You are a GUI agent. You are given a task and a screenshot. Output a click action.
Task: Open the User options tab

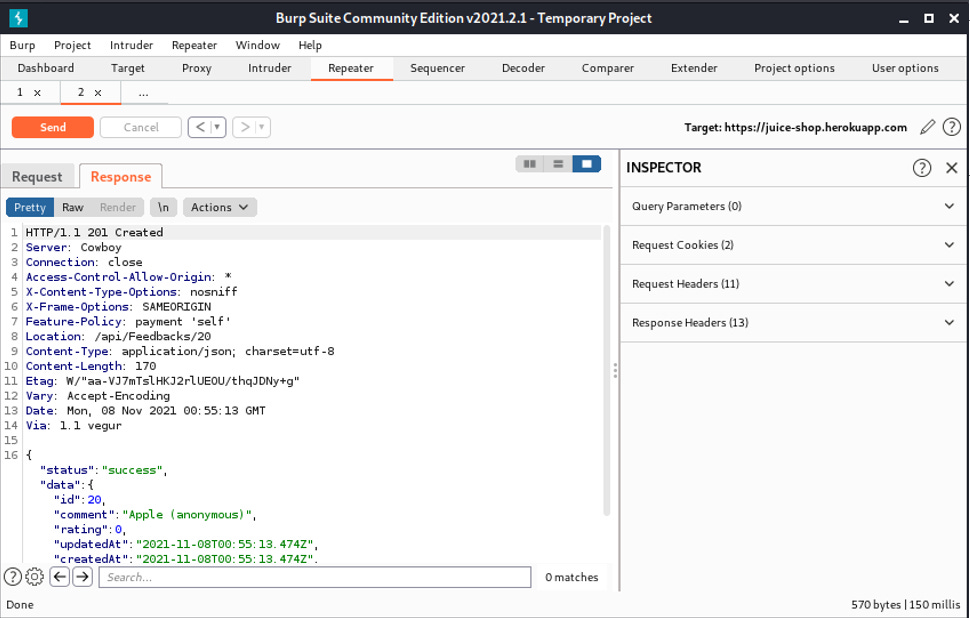(x=905, y=68)
